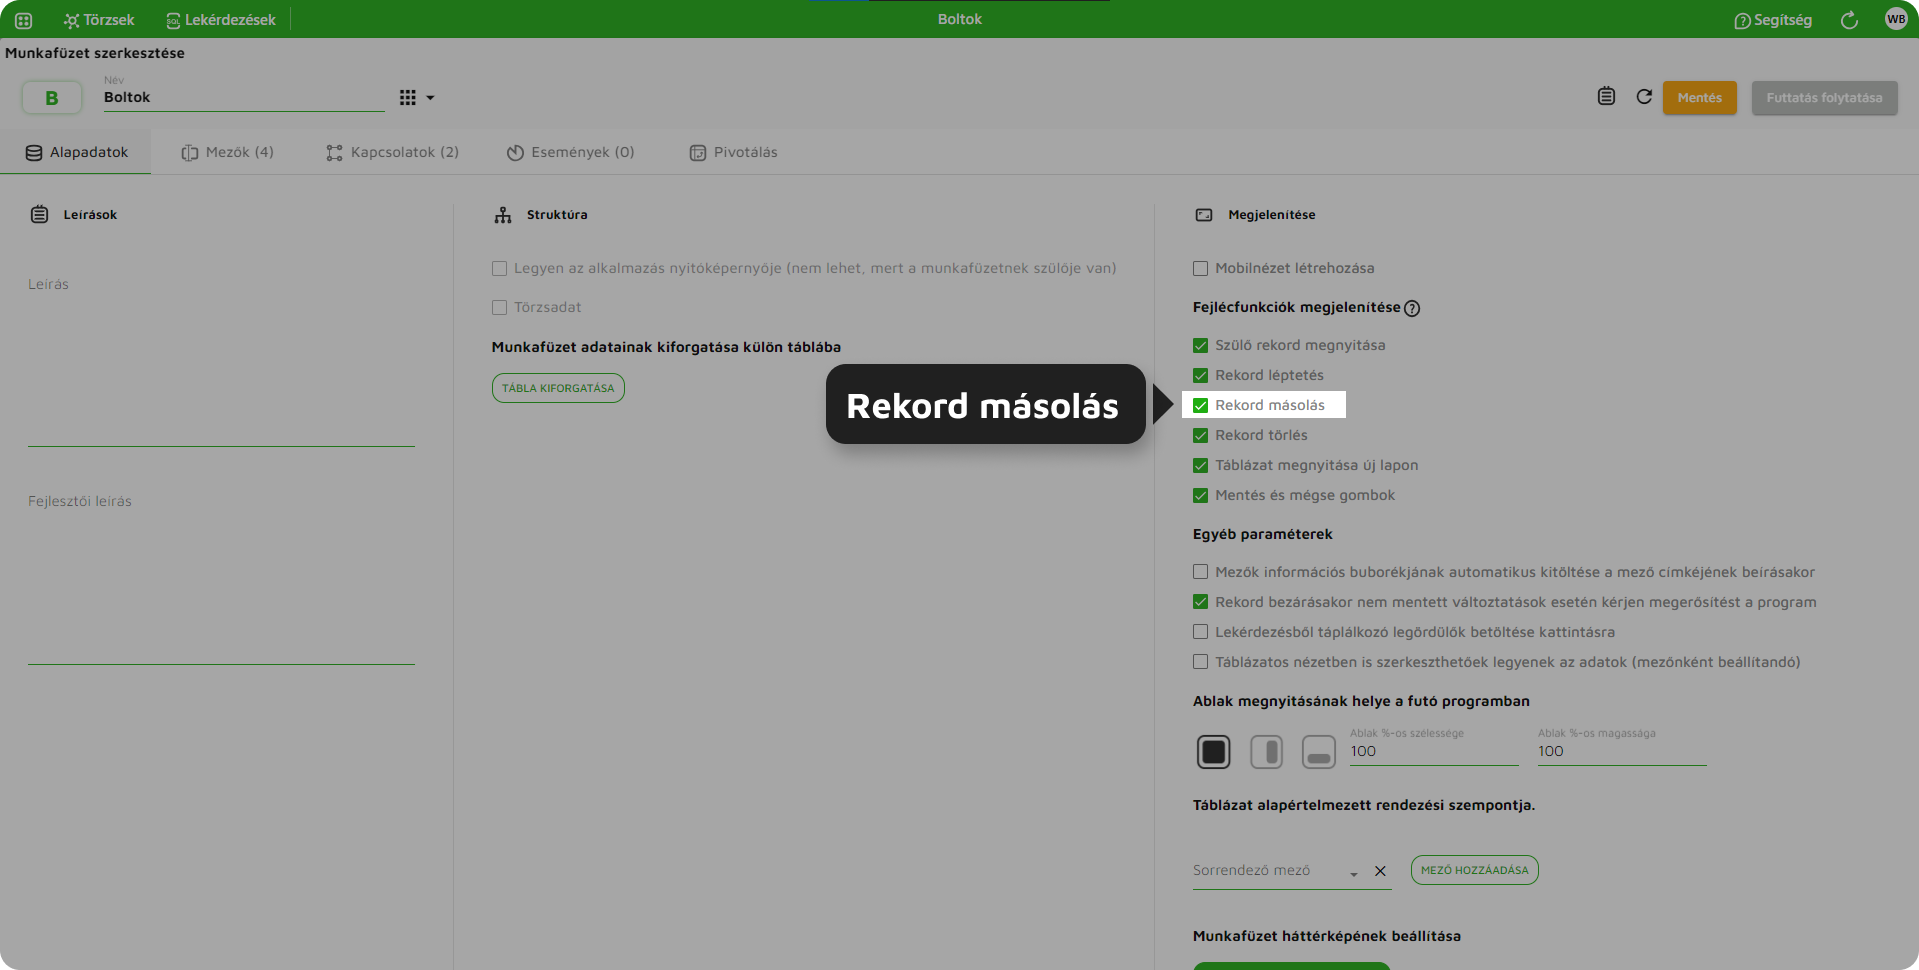Screen dimensions: 1919x970
Task: Click the green B workbook icon
Action: tap(52, 98)
